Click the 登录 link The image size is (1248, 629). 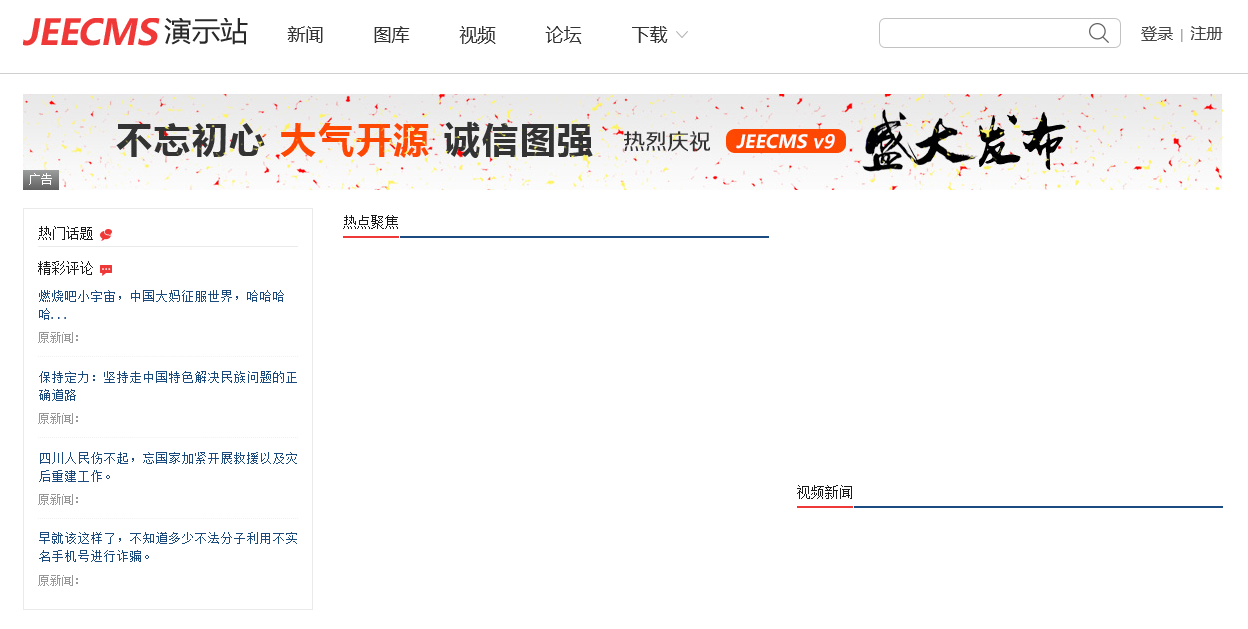(x=1157, y=34)
